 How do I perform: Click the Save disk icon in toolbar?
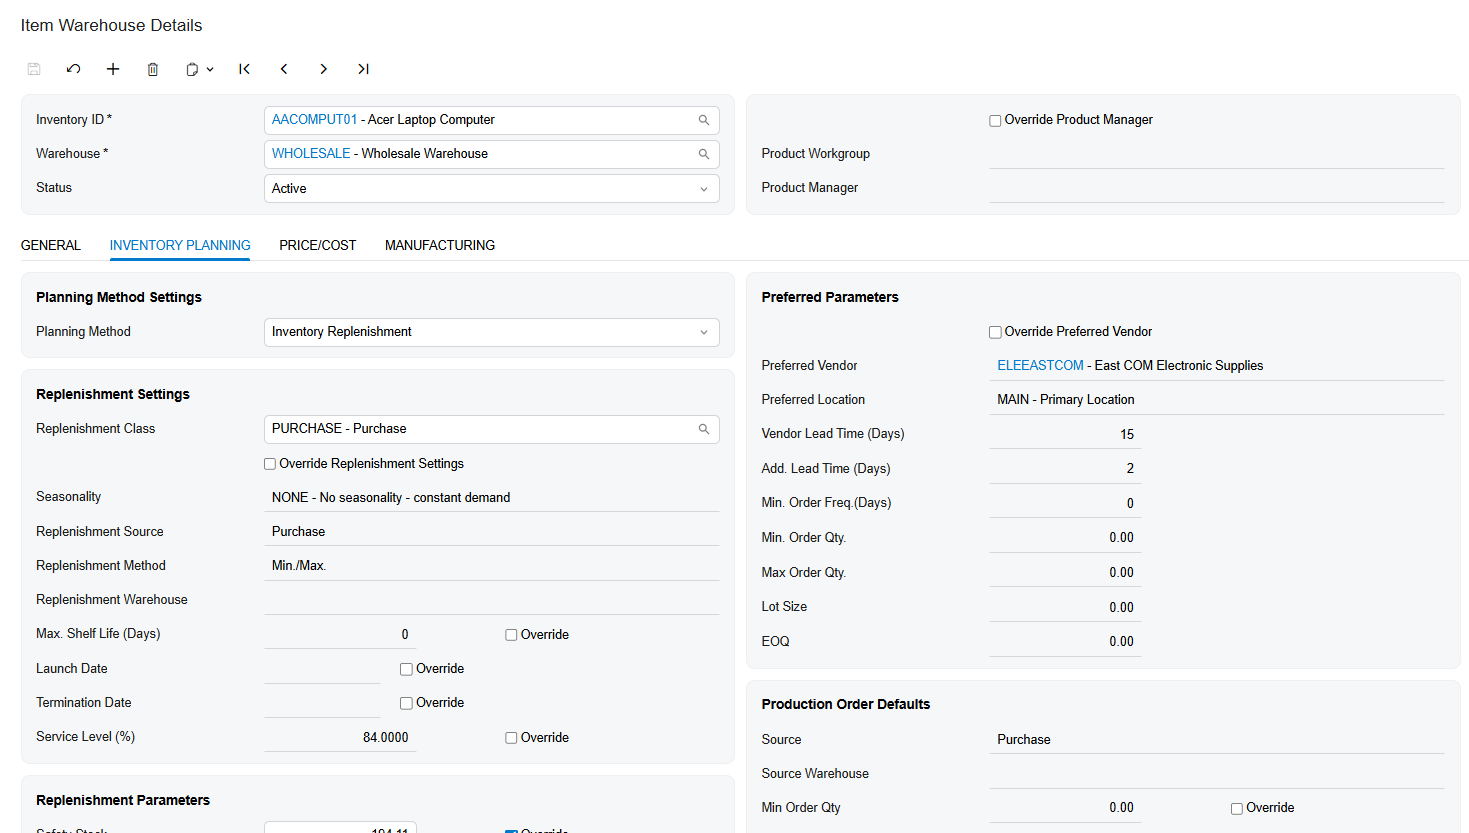tap(34, 69)
